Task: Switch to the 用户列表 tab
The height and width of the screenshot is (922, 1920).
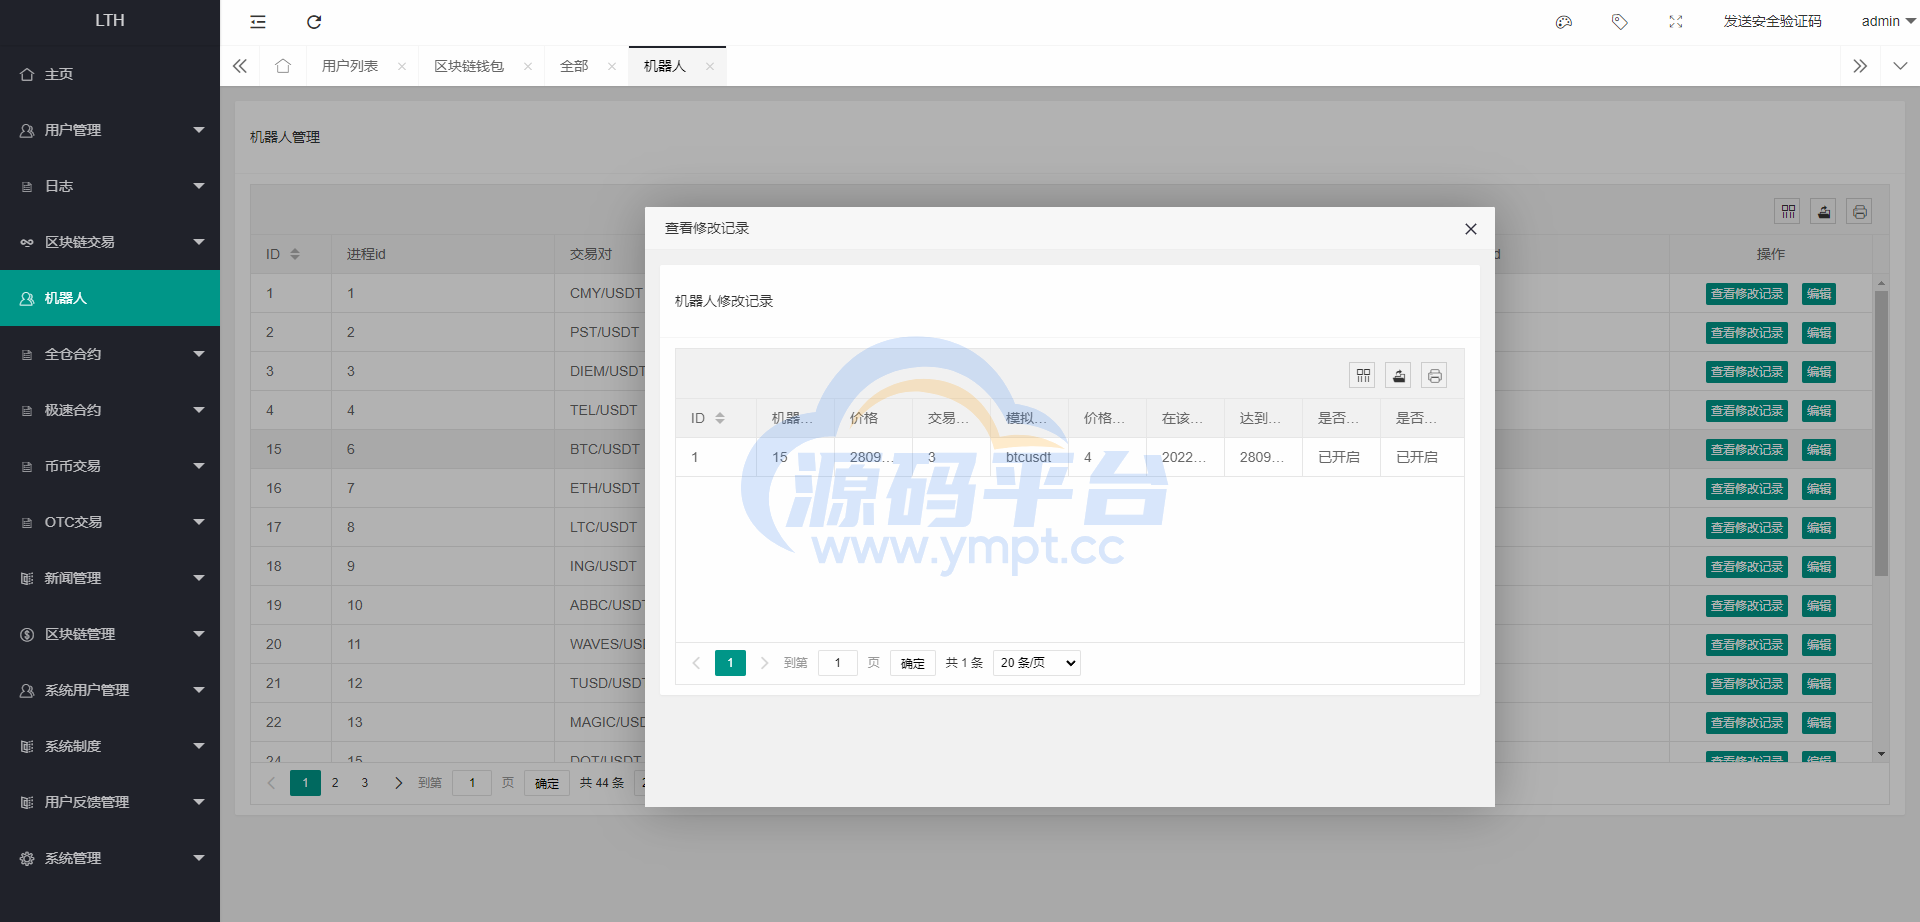Action: [350, 66]
